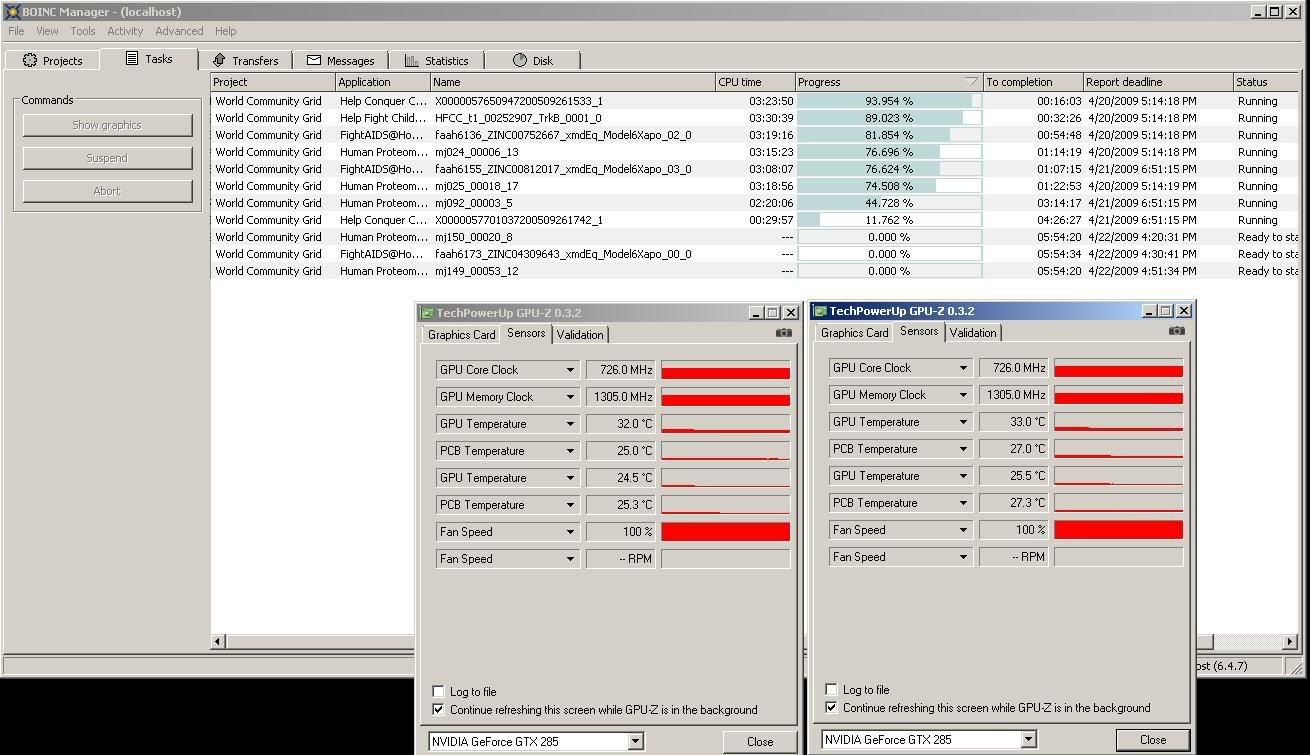Enable Log to file in right GPU-Z window
Screen dimensions: 1310x755
click(831, 689)
